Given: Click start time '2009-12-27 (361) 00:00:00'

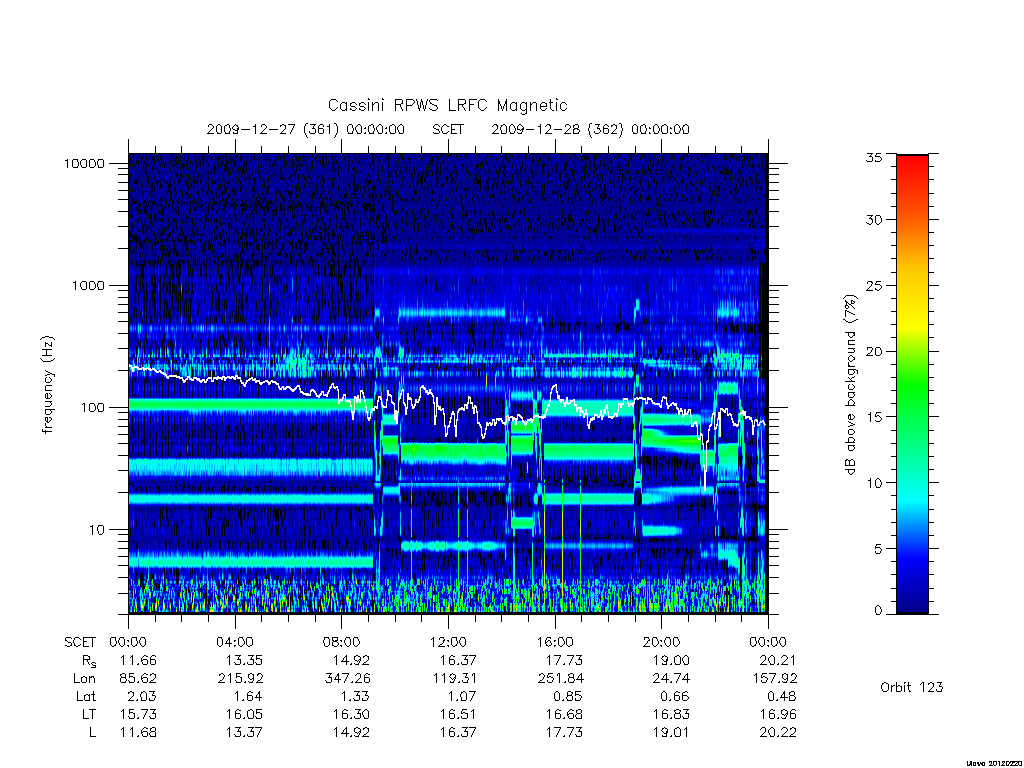Looking at the screenshot, I should tap(306, 129).
